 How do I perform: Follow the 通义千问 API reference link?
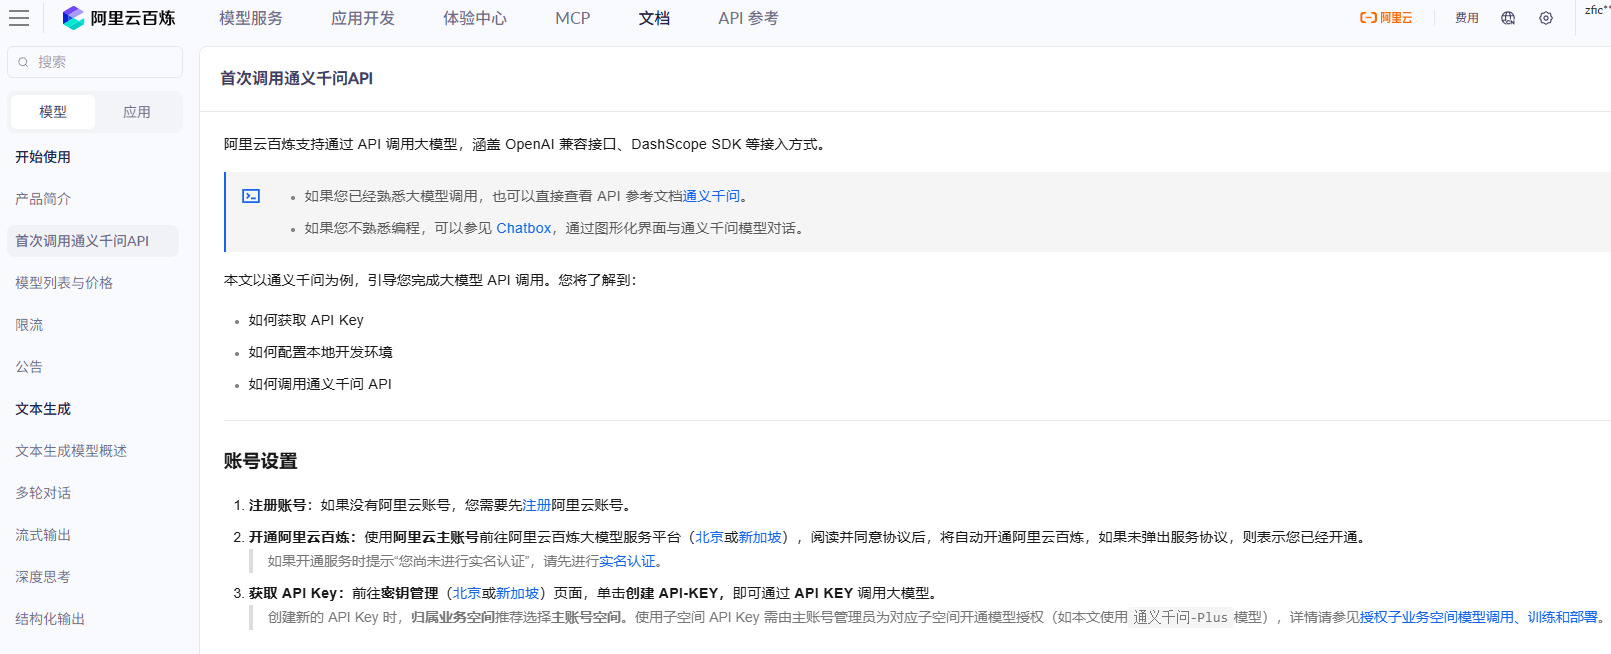point(711,196)
